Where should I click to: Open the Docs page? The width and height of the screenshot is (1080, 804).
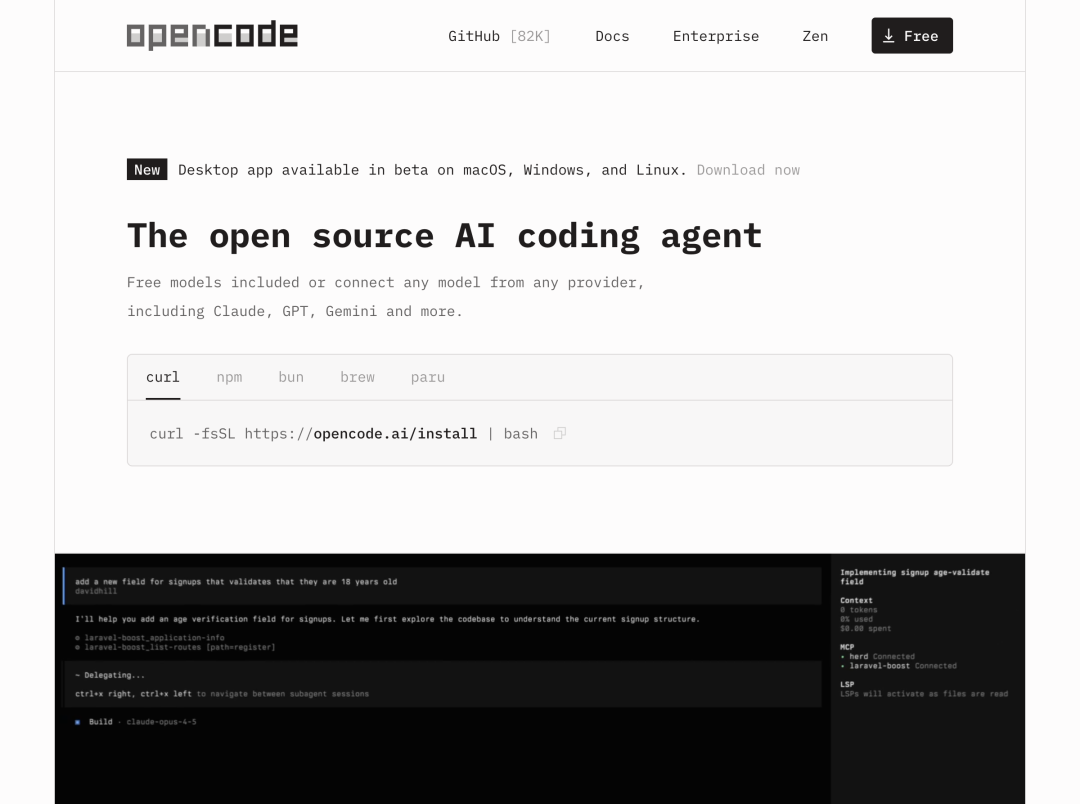[612, 36]
